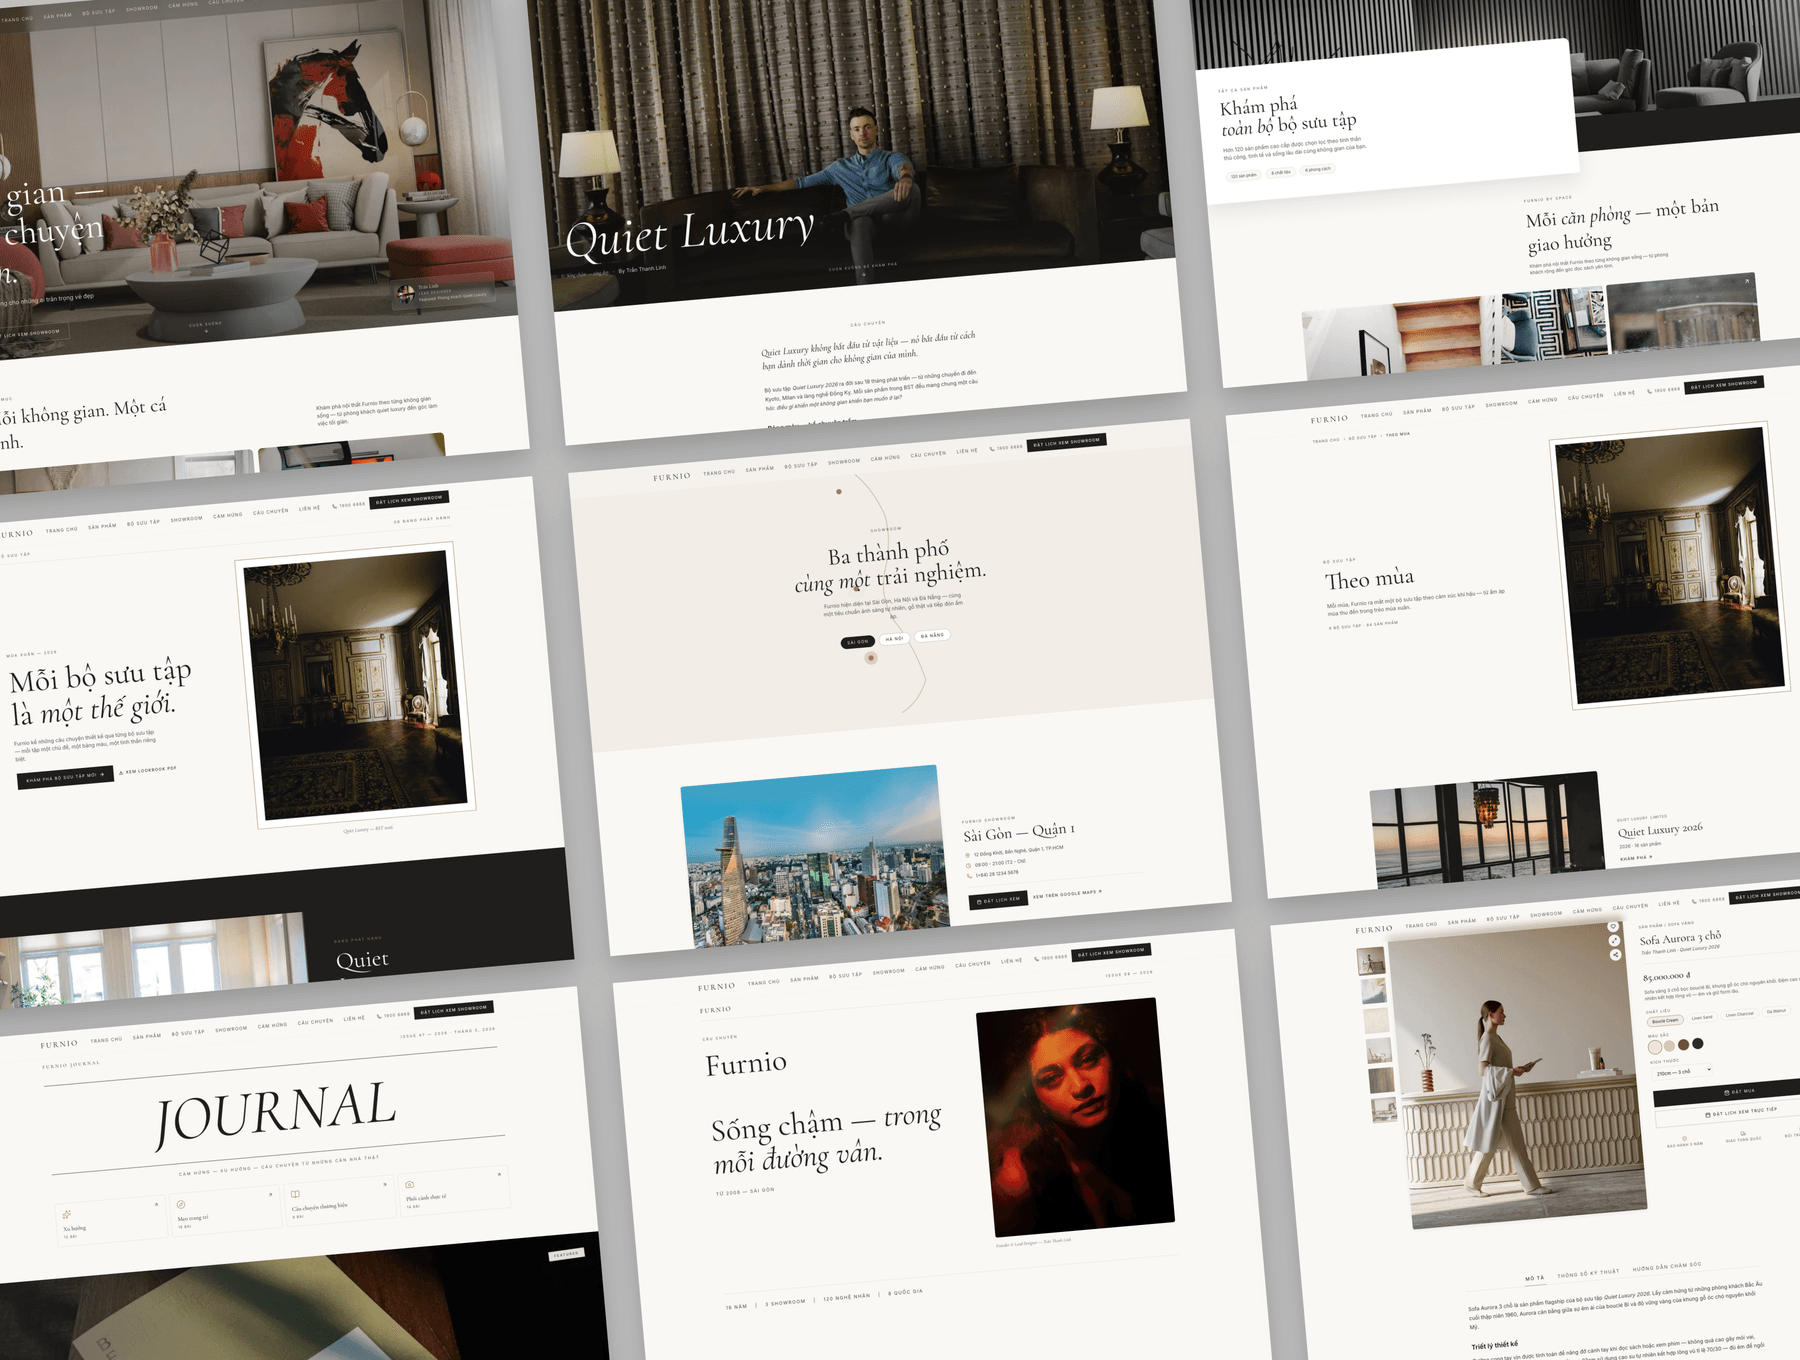1800x1360 pixels.
Task: Choose the cream color swatch for the sofa
Action: (1655, 1047)
